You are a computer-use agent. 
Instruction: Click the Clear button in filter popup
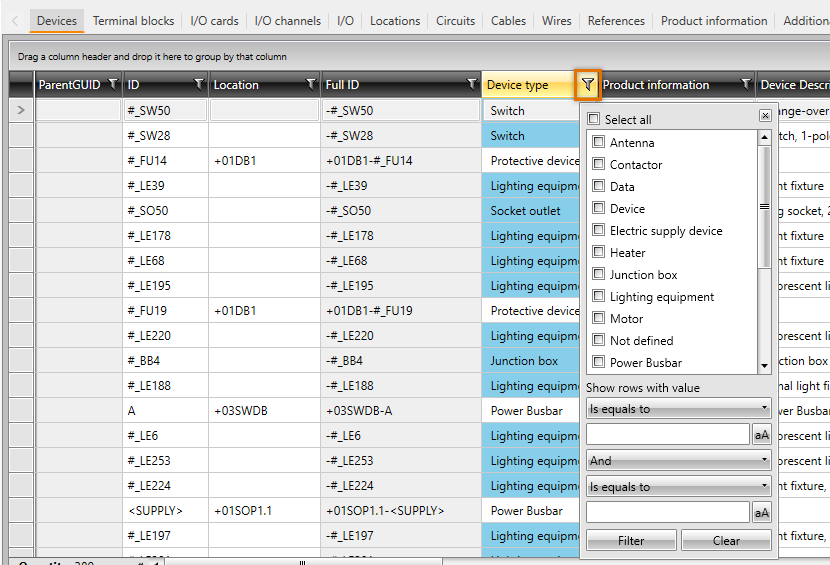point(726,541)
